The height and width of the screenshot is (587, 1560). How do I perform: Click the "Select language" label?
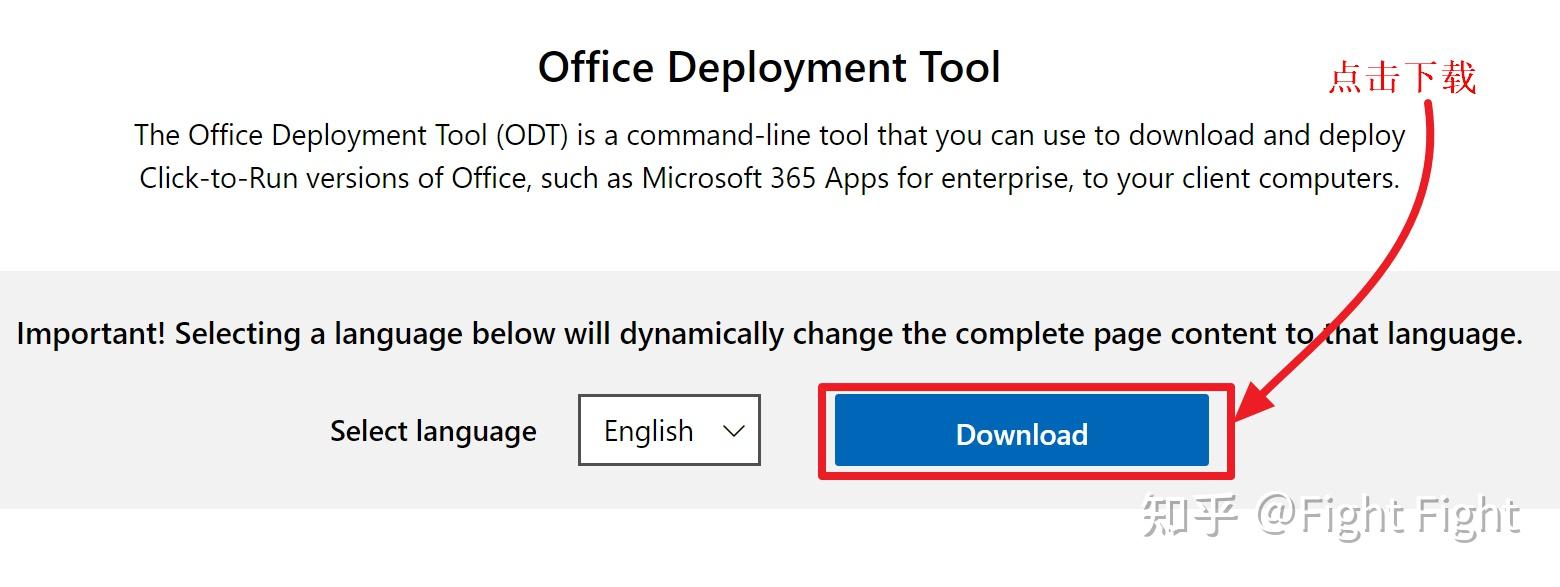tap(433, 431)
